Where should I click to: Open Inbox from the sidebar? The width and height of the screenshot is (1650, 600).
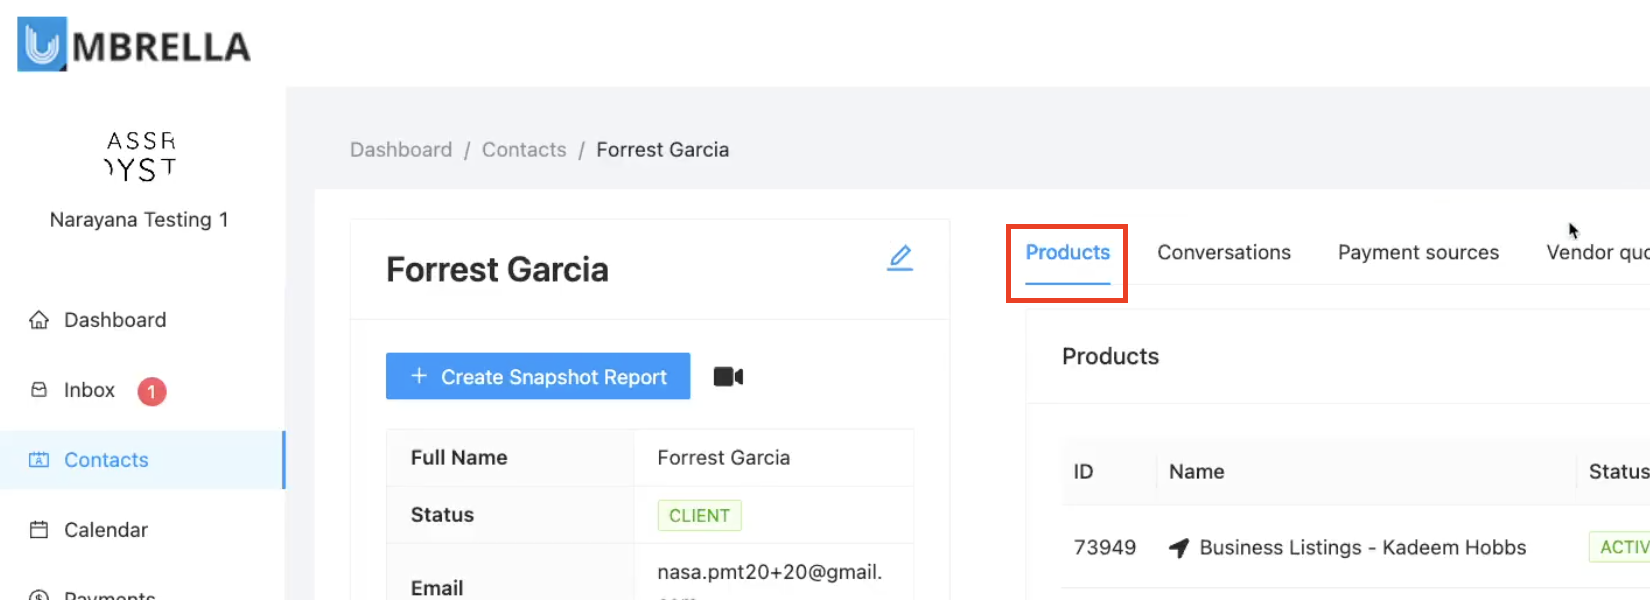89,390
